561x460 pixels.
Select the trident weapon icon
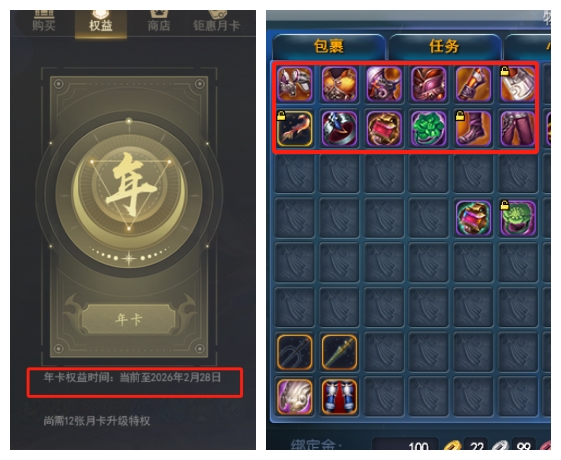[x=294, y=352]
